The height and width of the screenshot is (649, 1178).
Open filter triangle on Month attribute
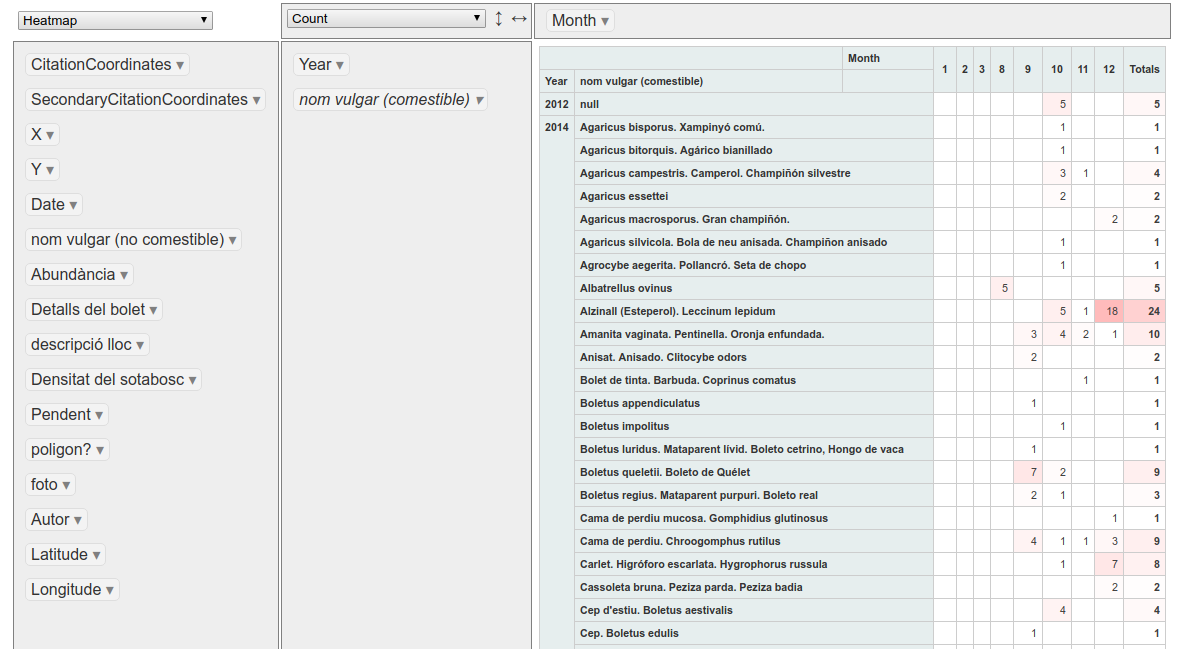(x=605, y=21)
